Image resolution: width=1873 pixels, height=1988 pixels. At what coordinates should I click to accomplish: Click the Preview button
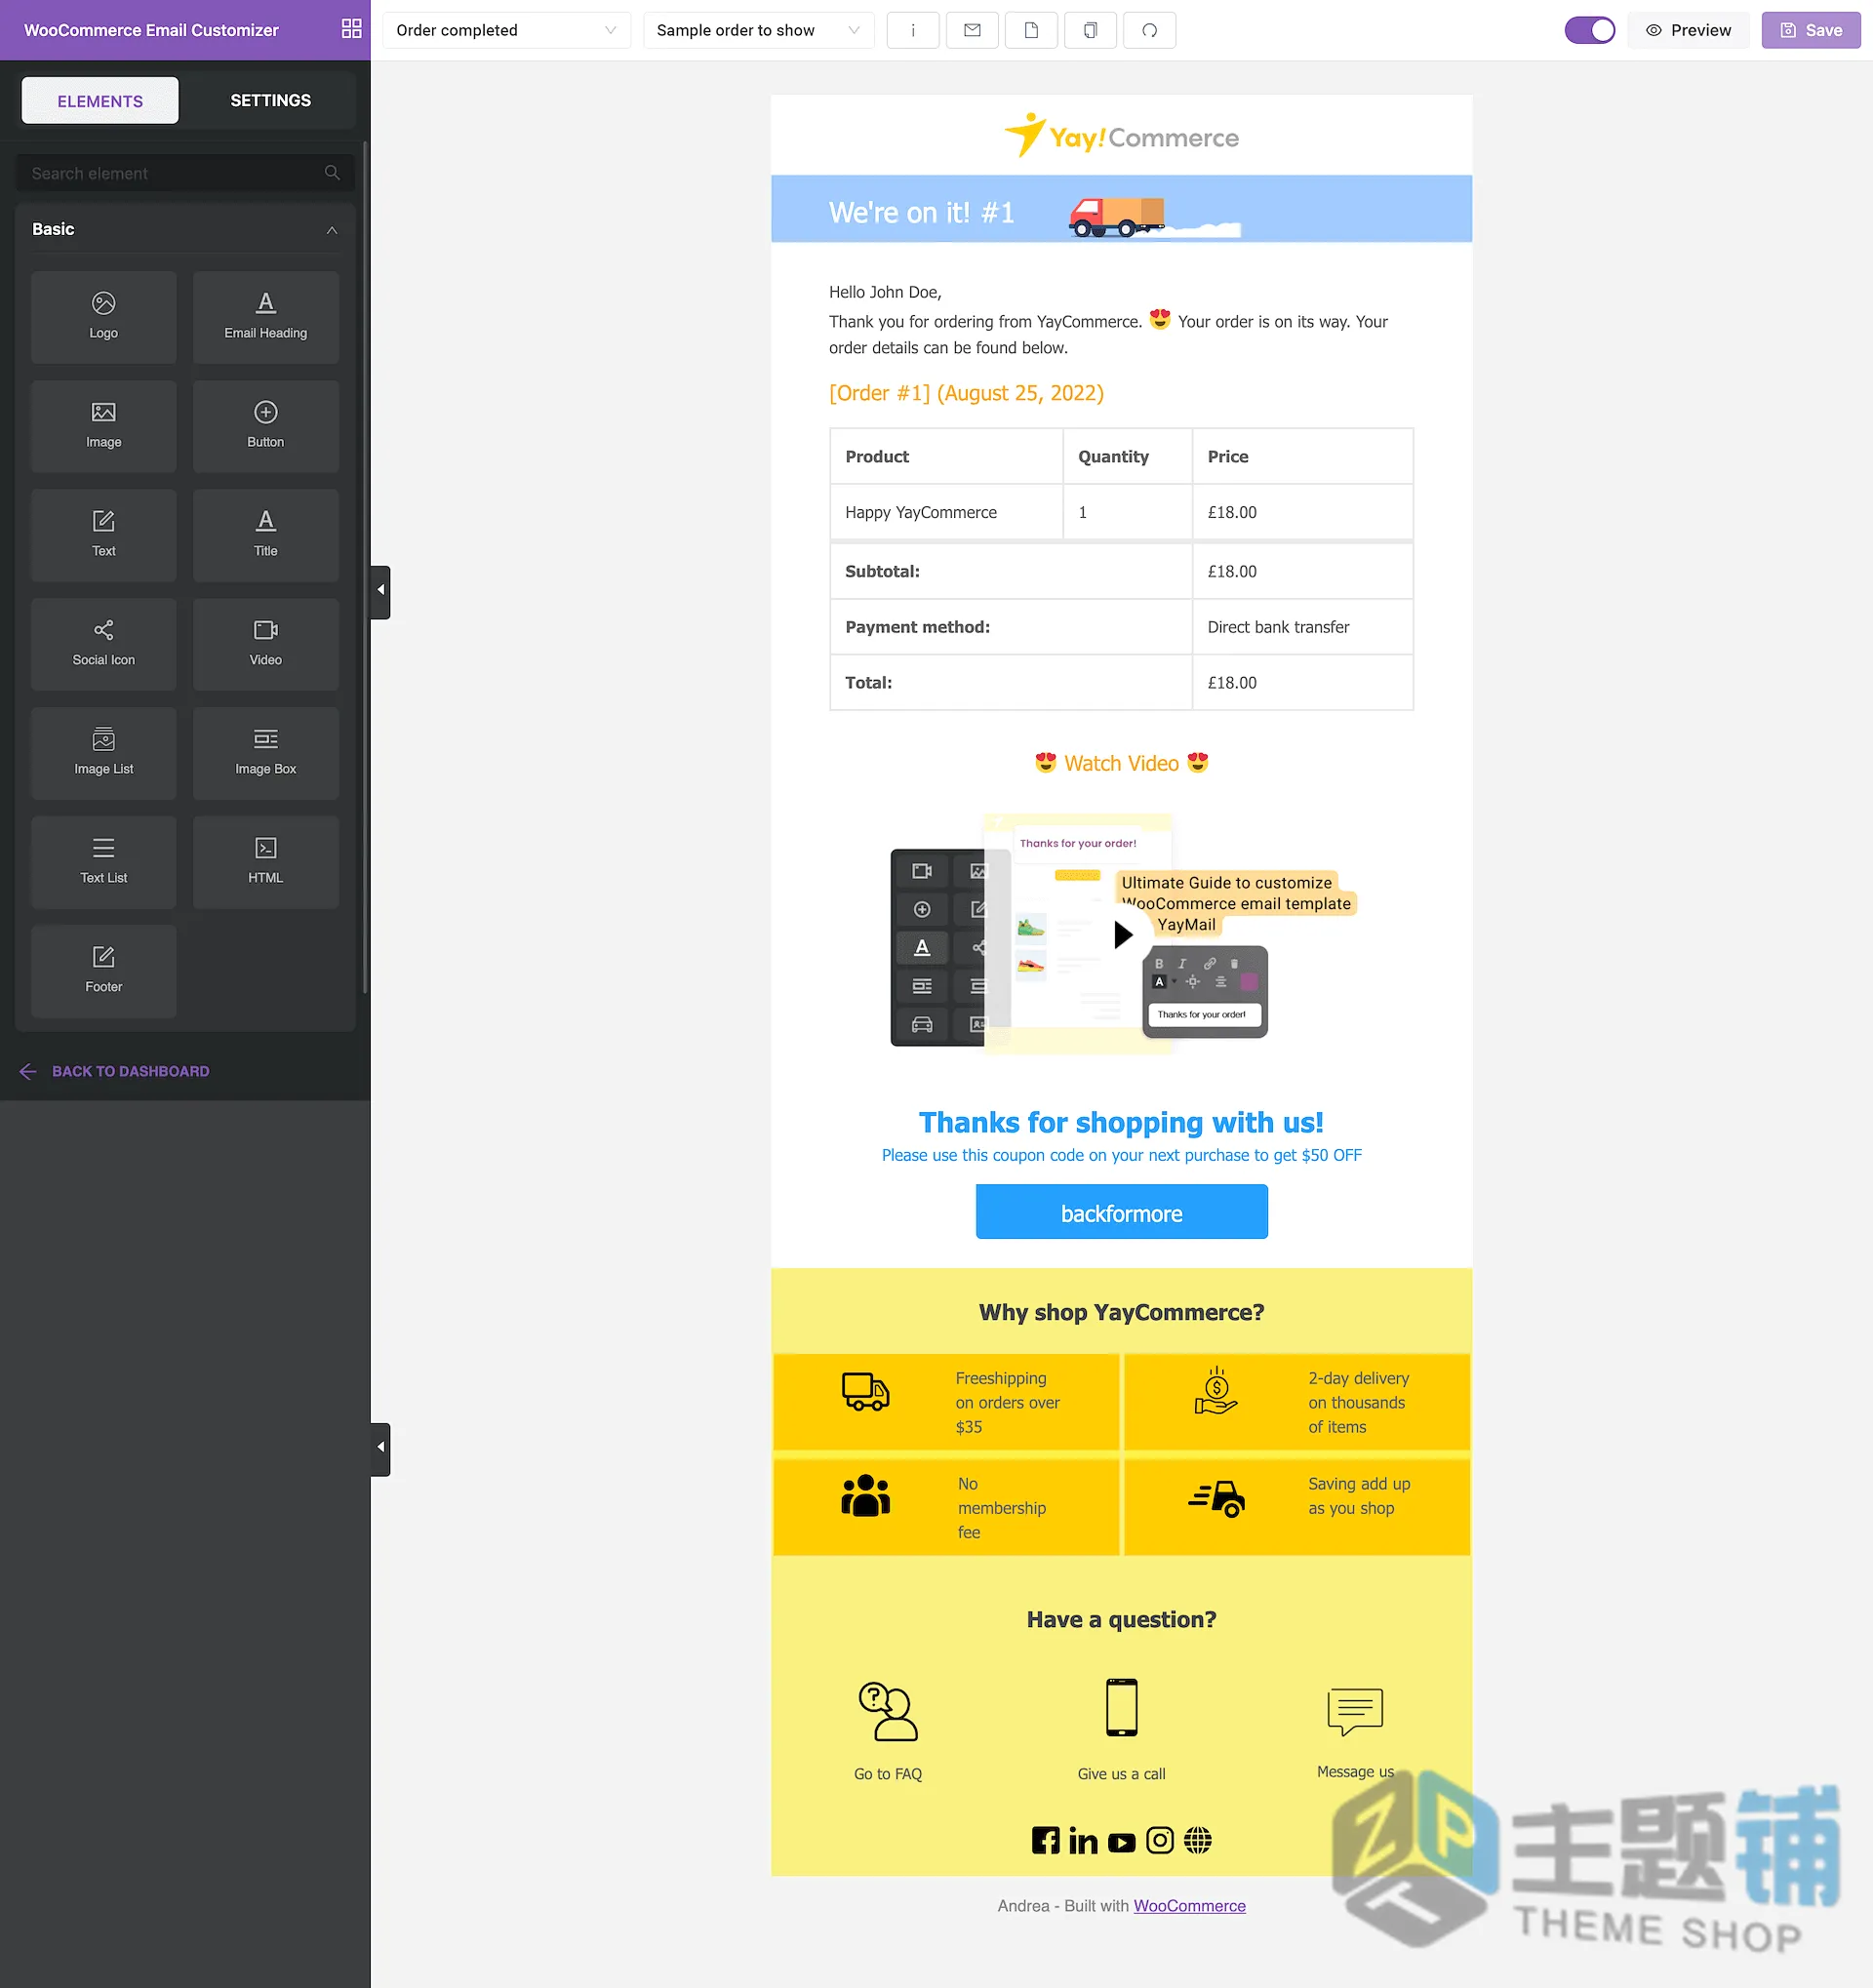click(1687, 30)
